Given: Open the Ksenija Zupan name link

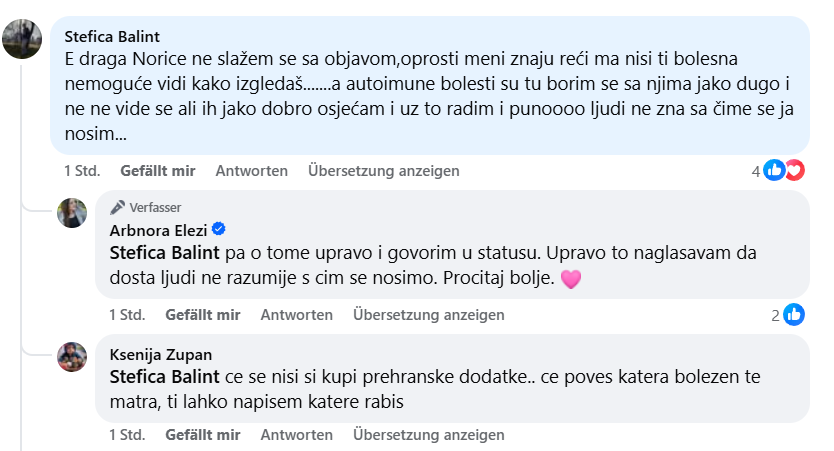Looking at the screenshot, I should coord(160,354).
